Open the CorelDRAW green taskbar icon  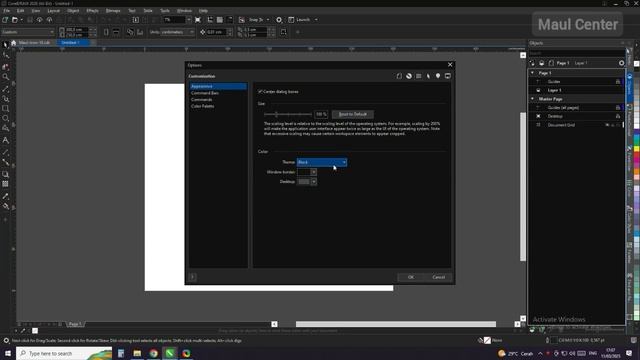point(170,353)
